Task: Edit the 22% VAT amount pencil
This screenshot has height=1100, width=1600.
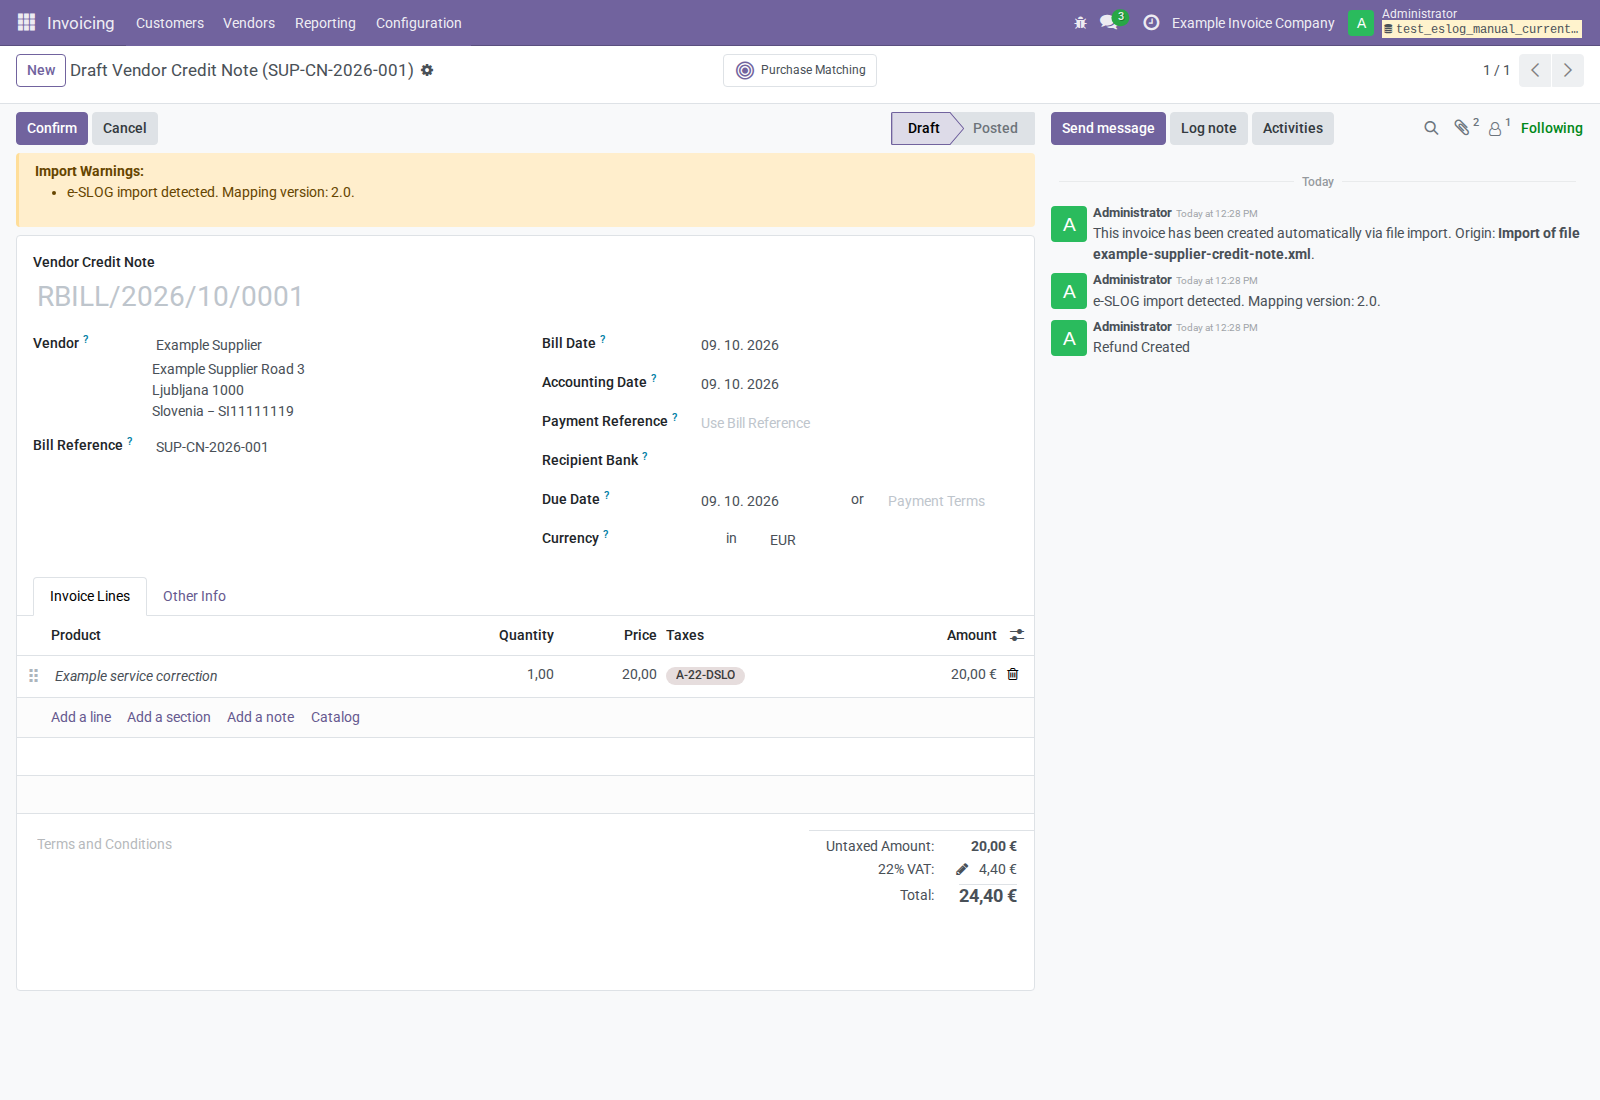Action: 962,869
